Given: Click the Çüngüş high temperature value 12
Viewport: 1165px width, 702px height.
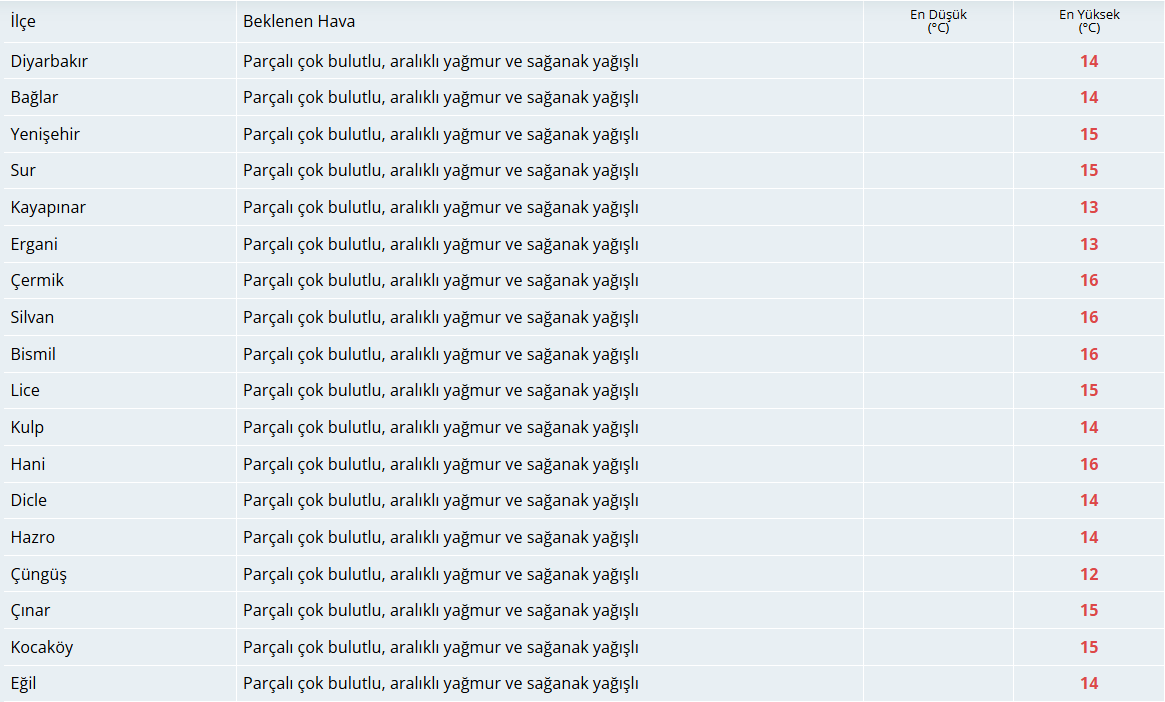Looking at the screenshot, I should [1089, 574].
